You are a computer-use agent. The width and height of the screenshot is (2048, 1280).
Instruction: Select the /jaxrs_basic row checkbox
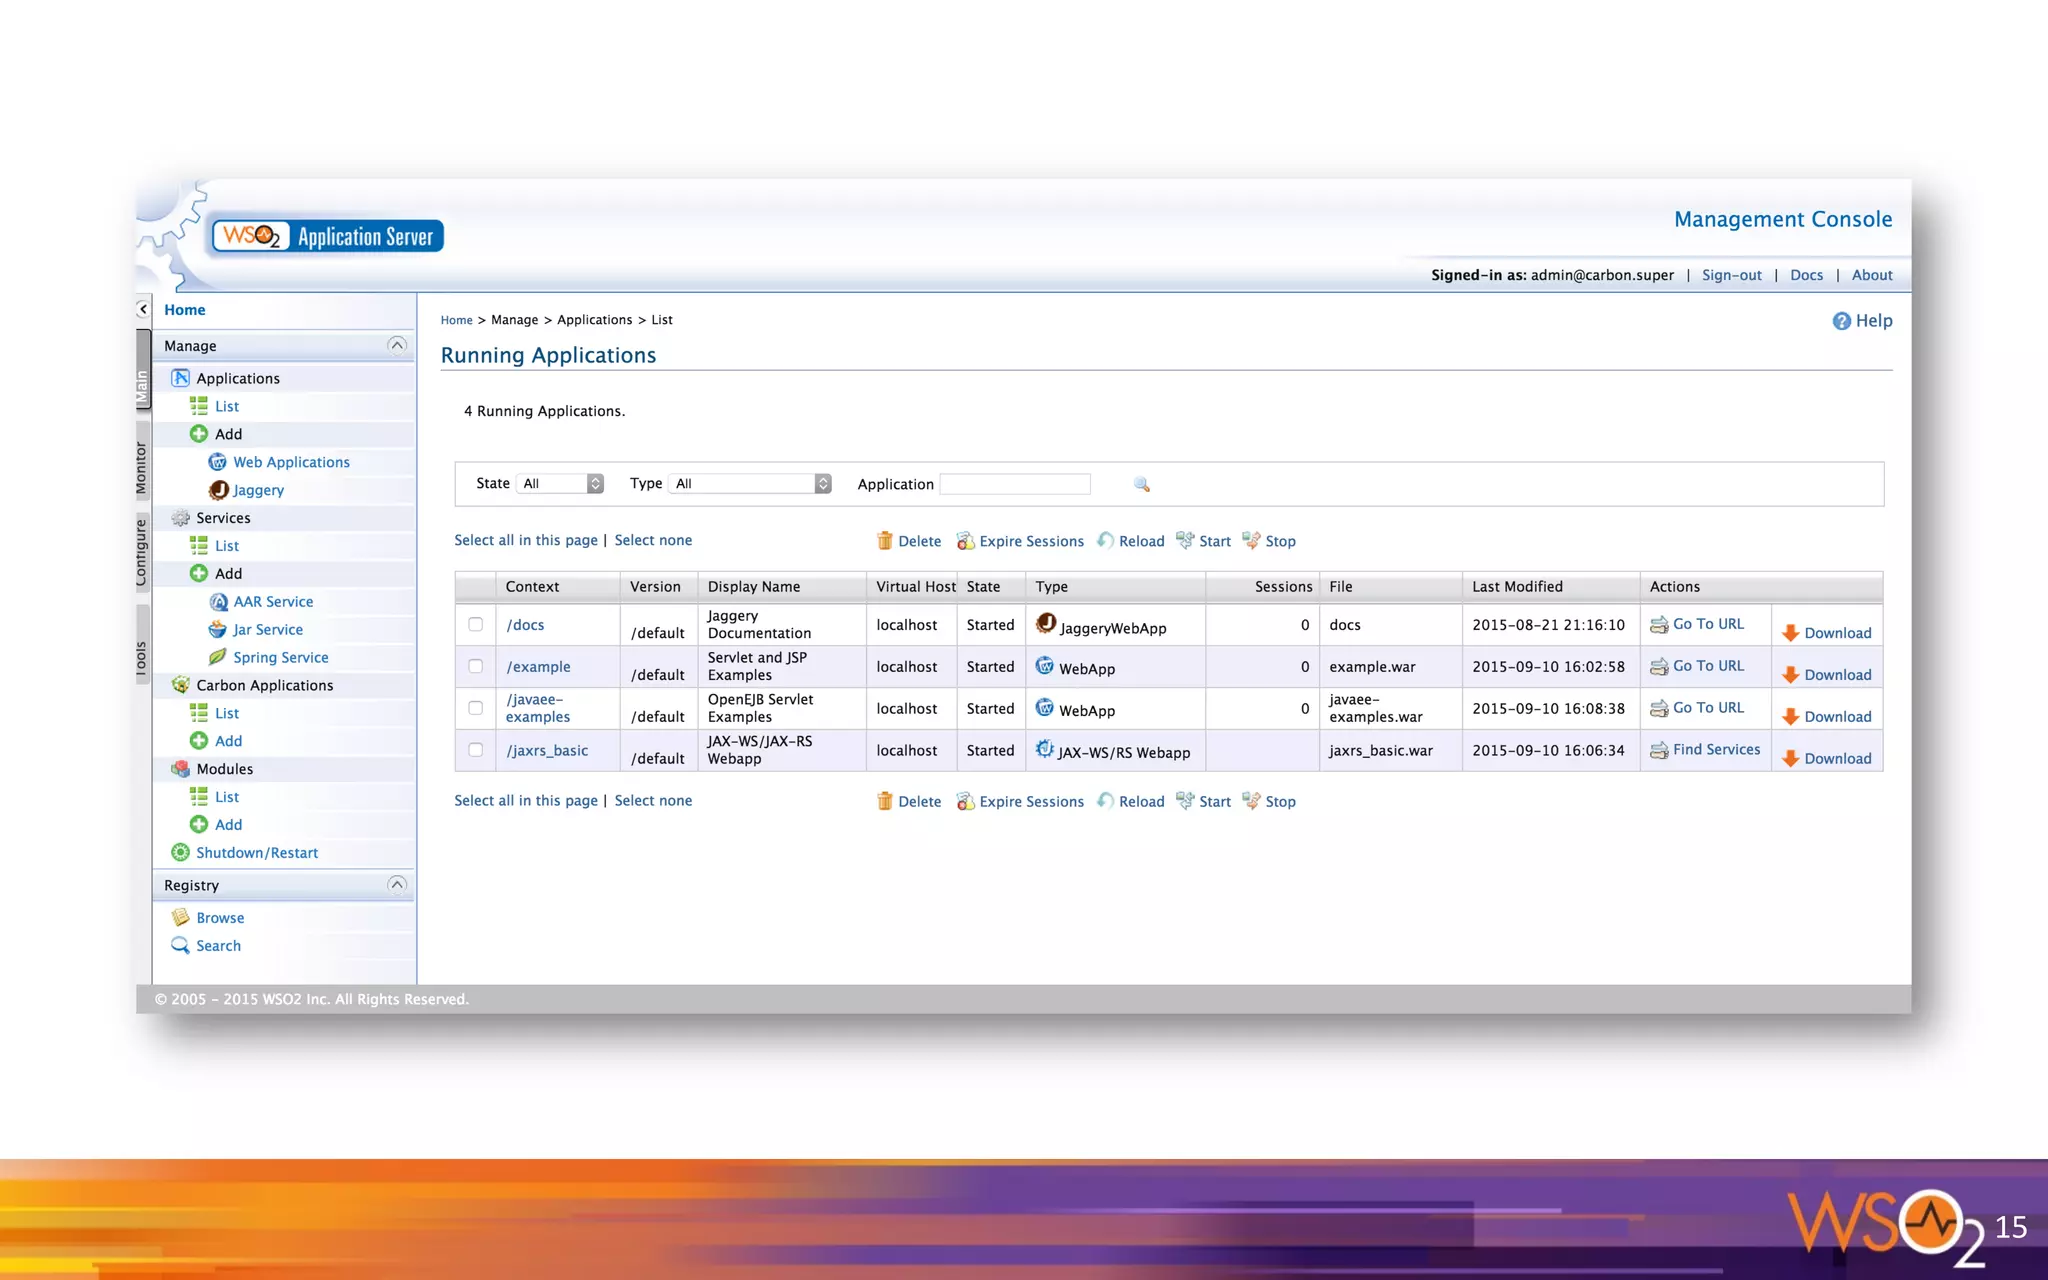pyautogui.click(x=476, y=750)
